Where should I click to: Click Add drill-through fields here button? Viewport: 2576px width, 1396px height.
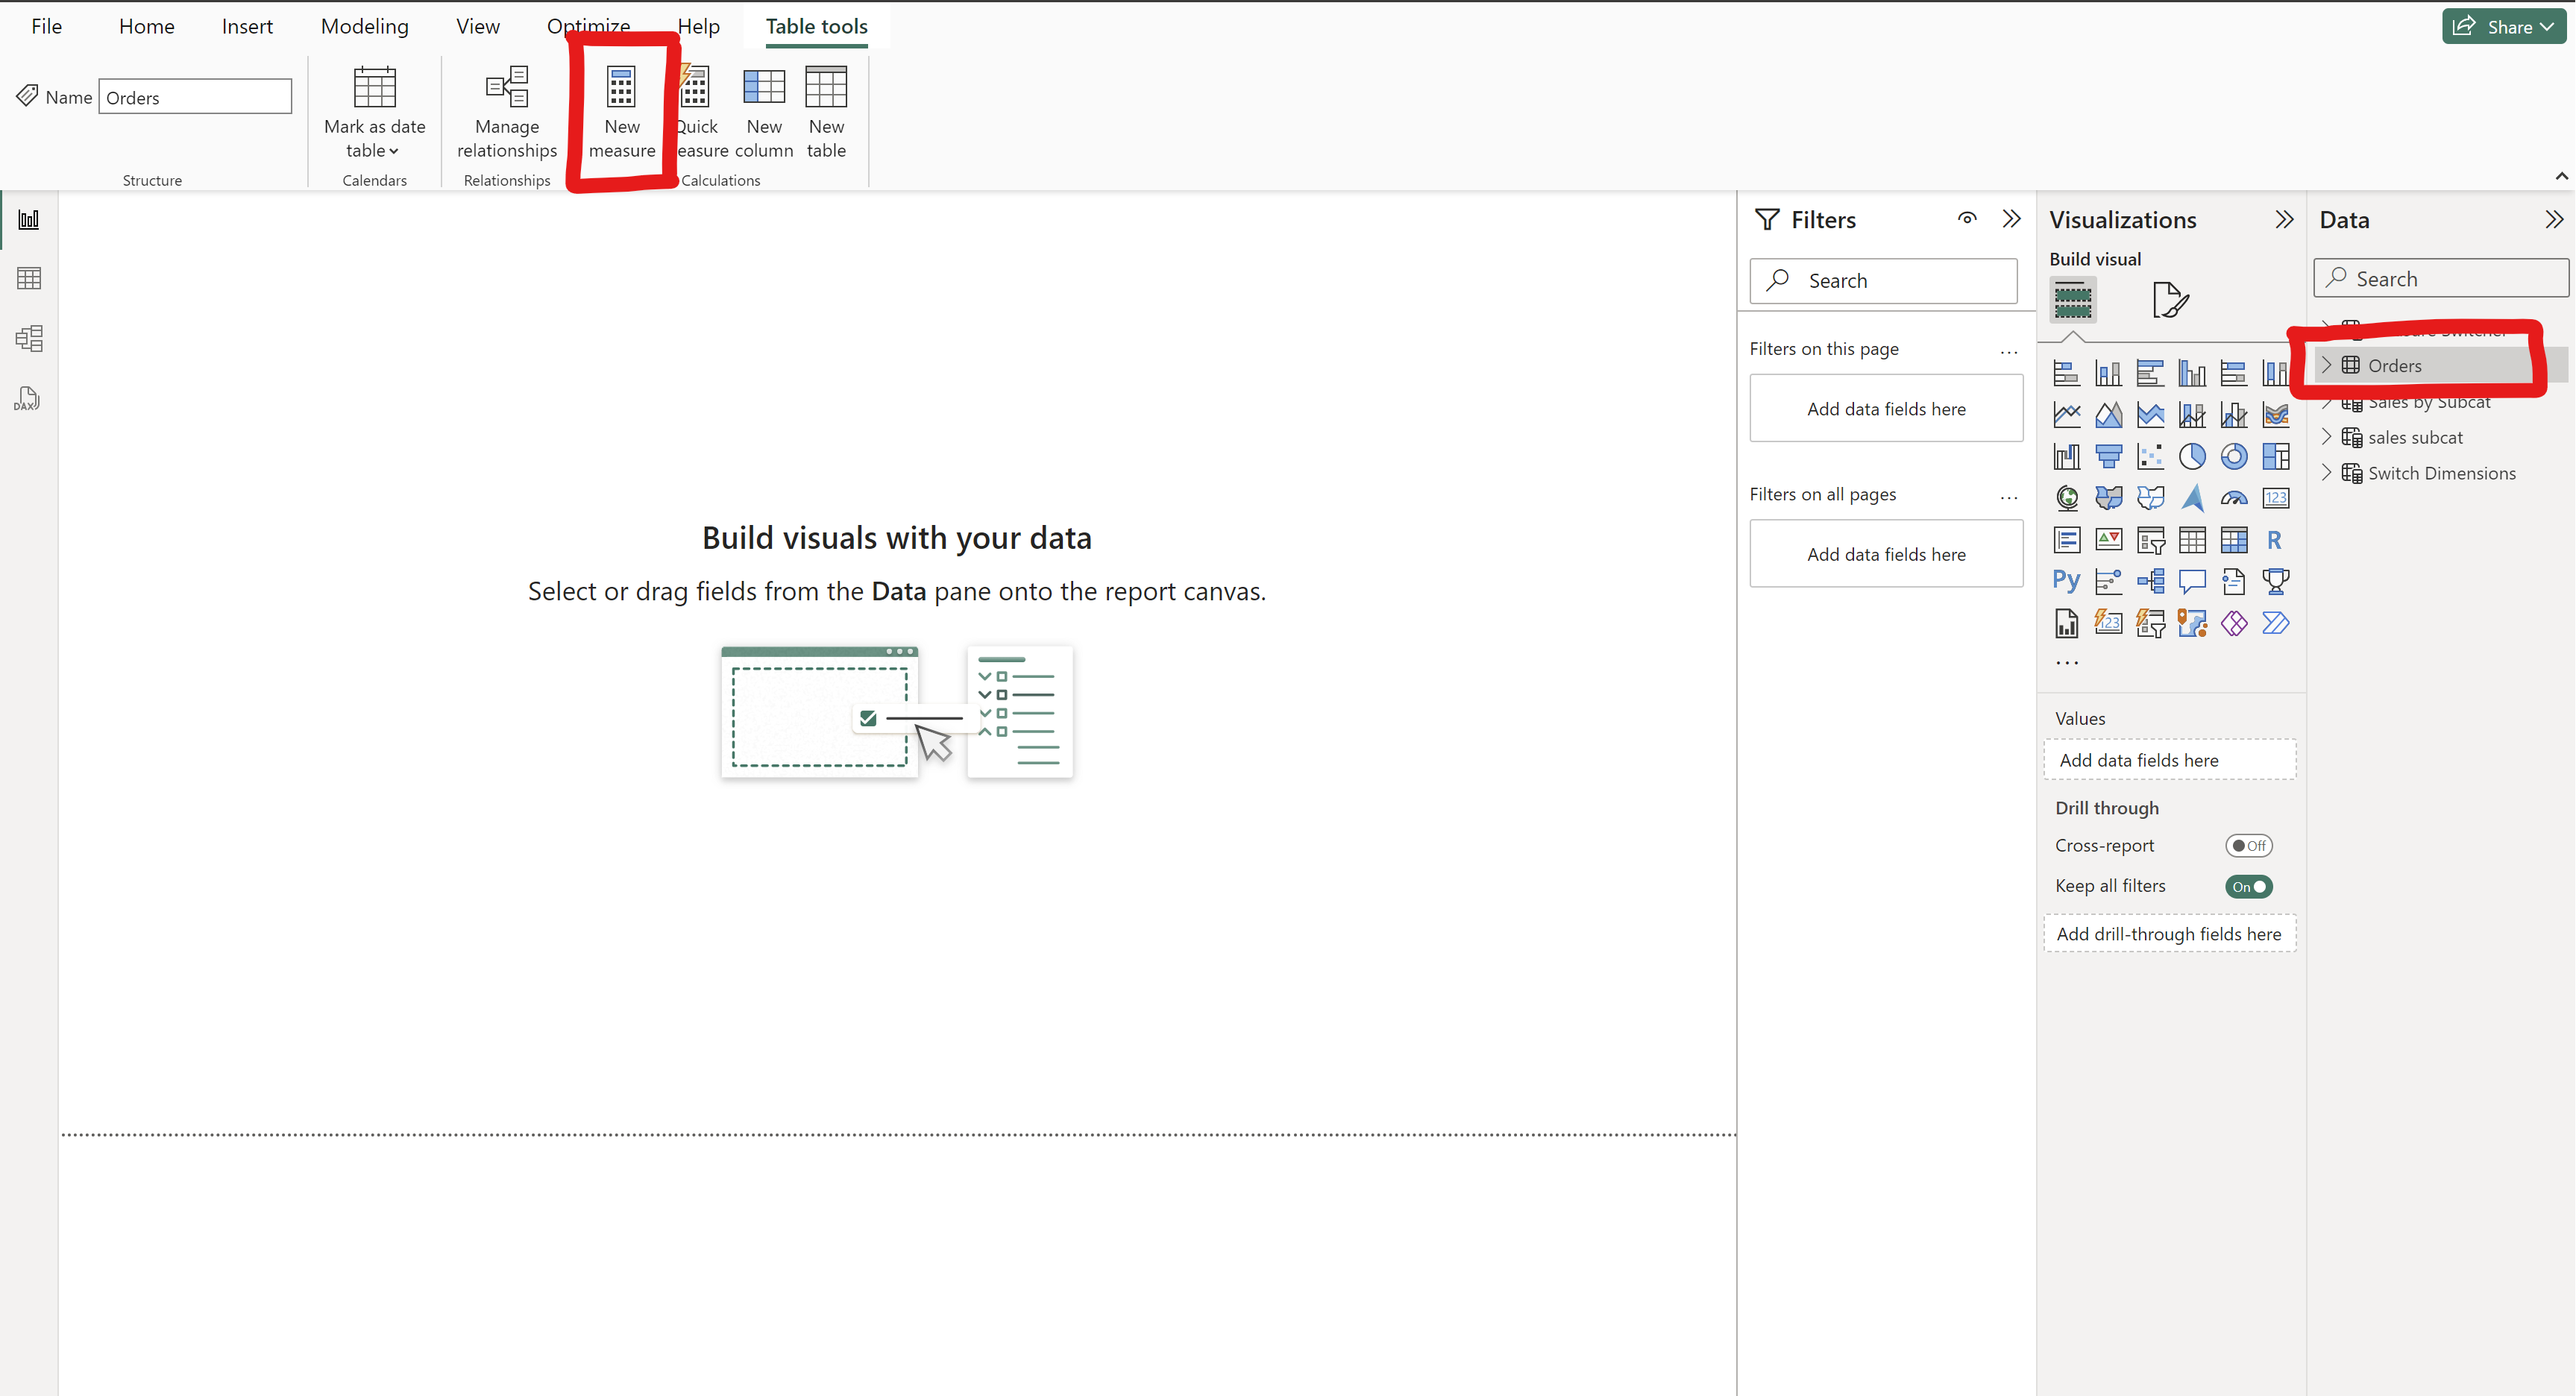click(2169, 934)
